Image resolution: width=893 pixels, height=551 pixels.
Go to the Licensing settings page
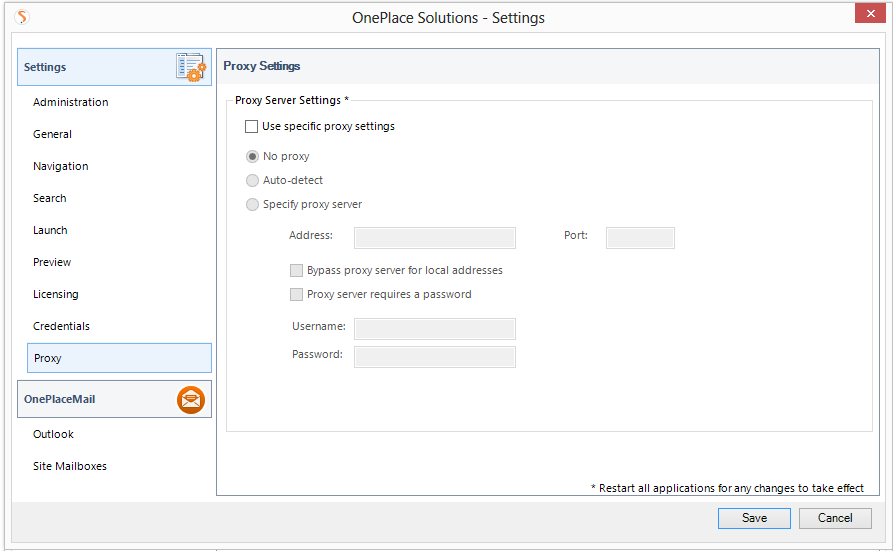point(56,294)
